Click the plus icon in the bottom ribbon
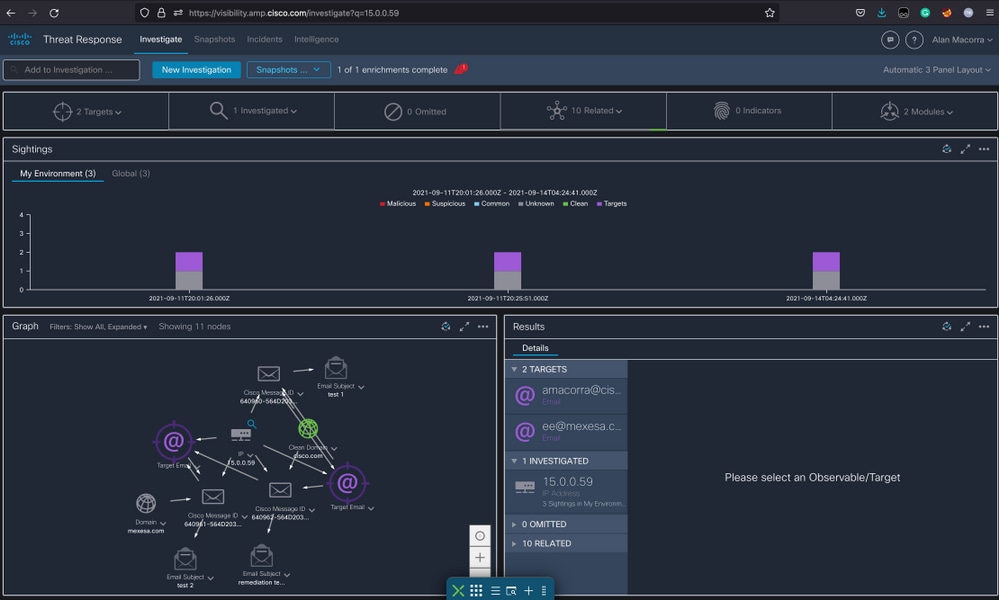The height and width of the screenshot is (600, 999). coord(528,591)
